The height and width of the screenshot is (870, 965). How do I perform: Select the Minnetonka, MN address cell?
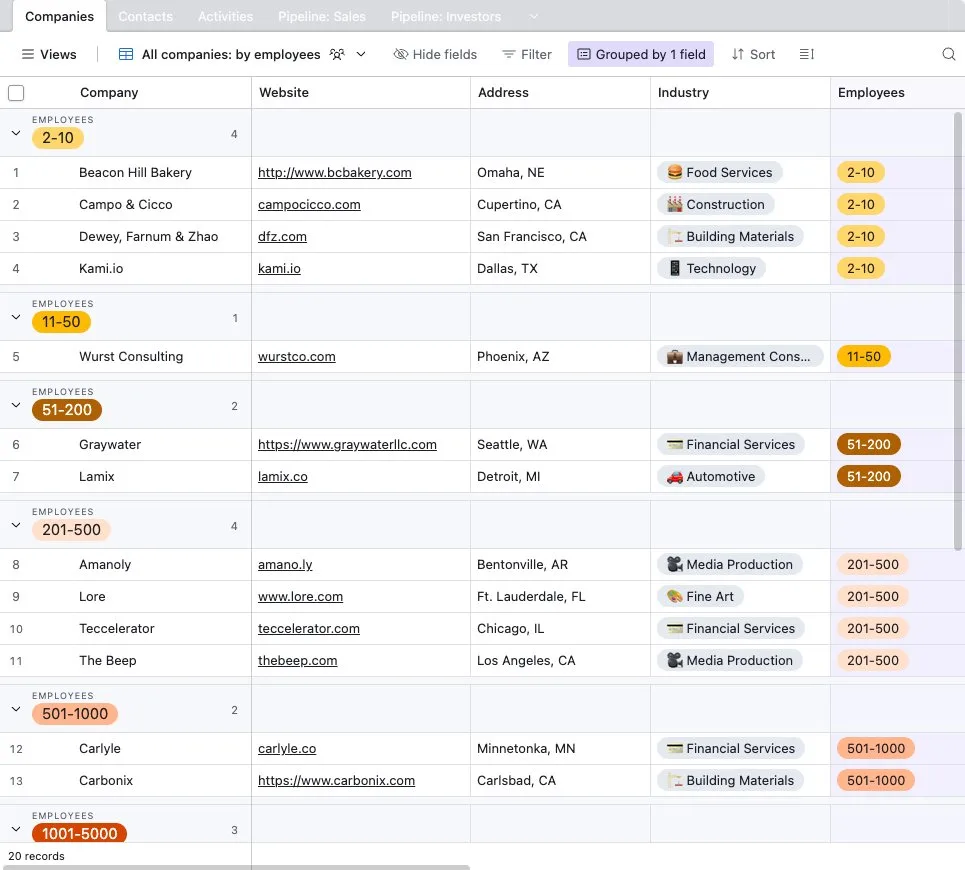pyautogui.click(x=560, y=748)
